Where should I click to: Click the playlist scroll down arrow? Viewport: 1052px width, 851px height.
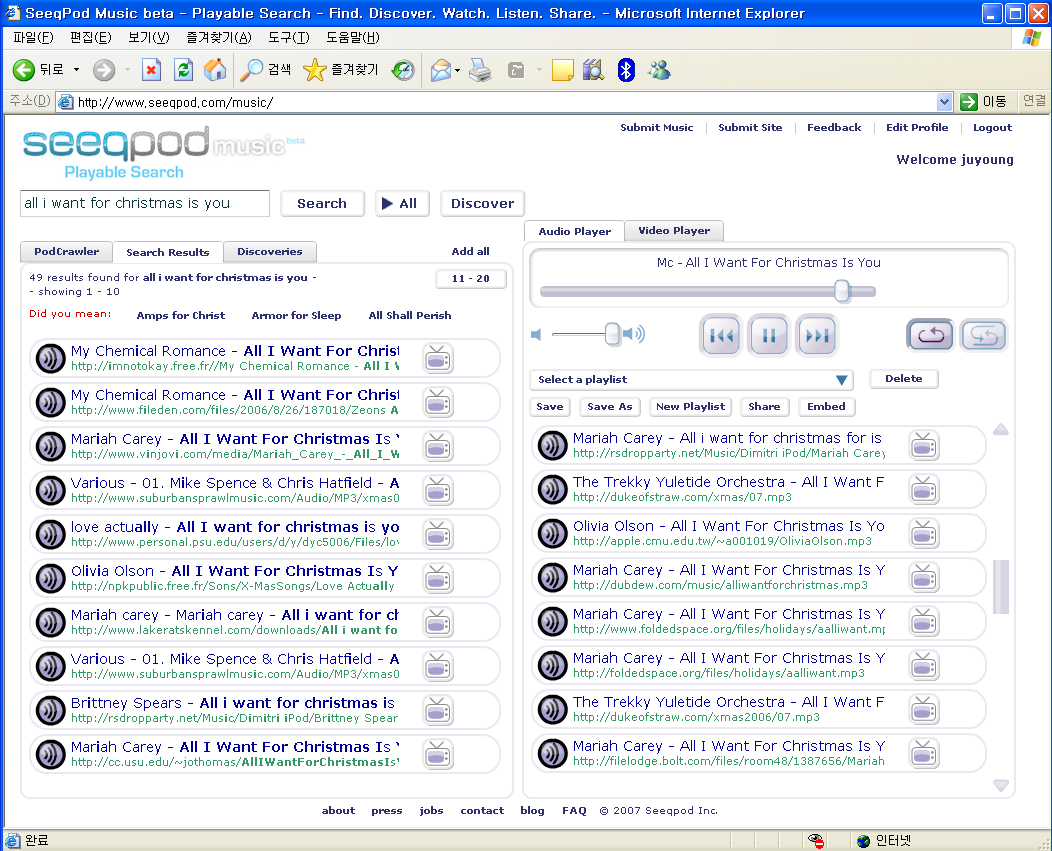(1000, 785)
